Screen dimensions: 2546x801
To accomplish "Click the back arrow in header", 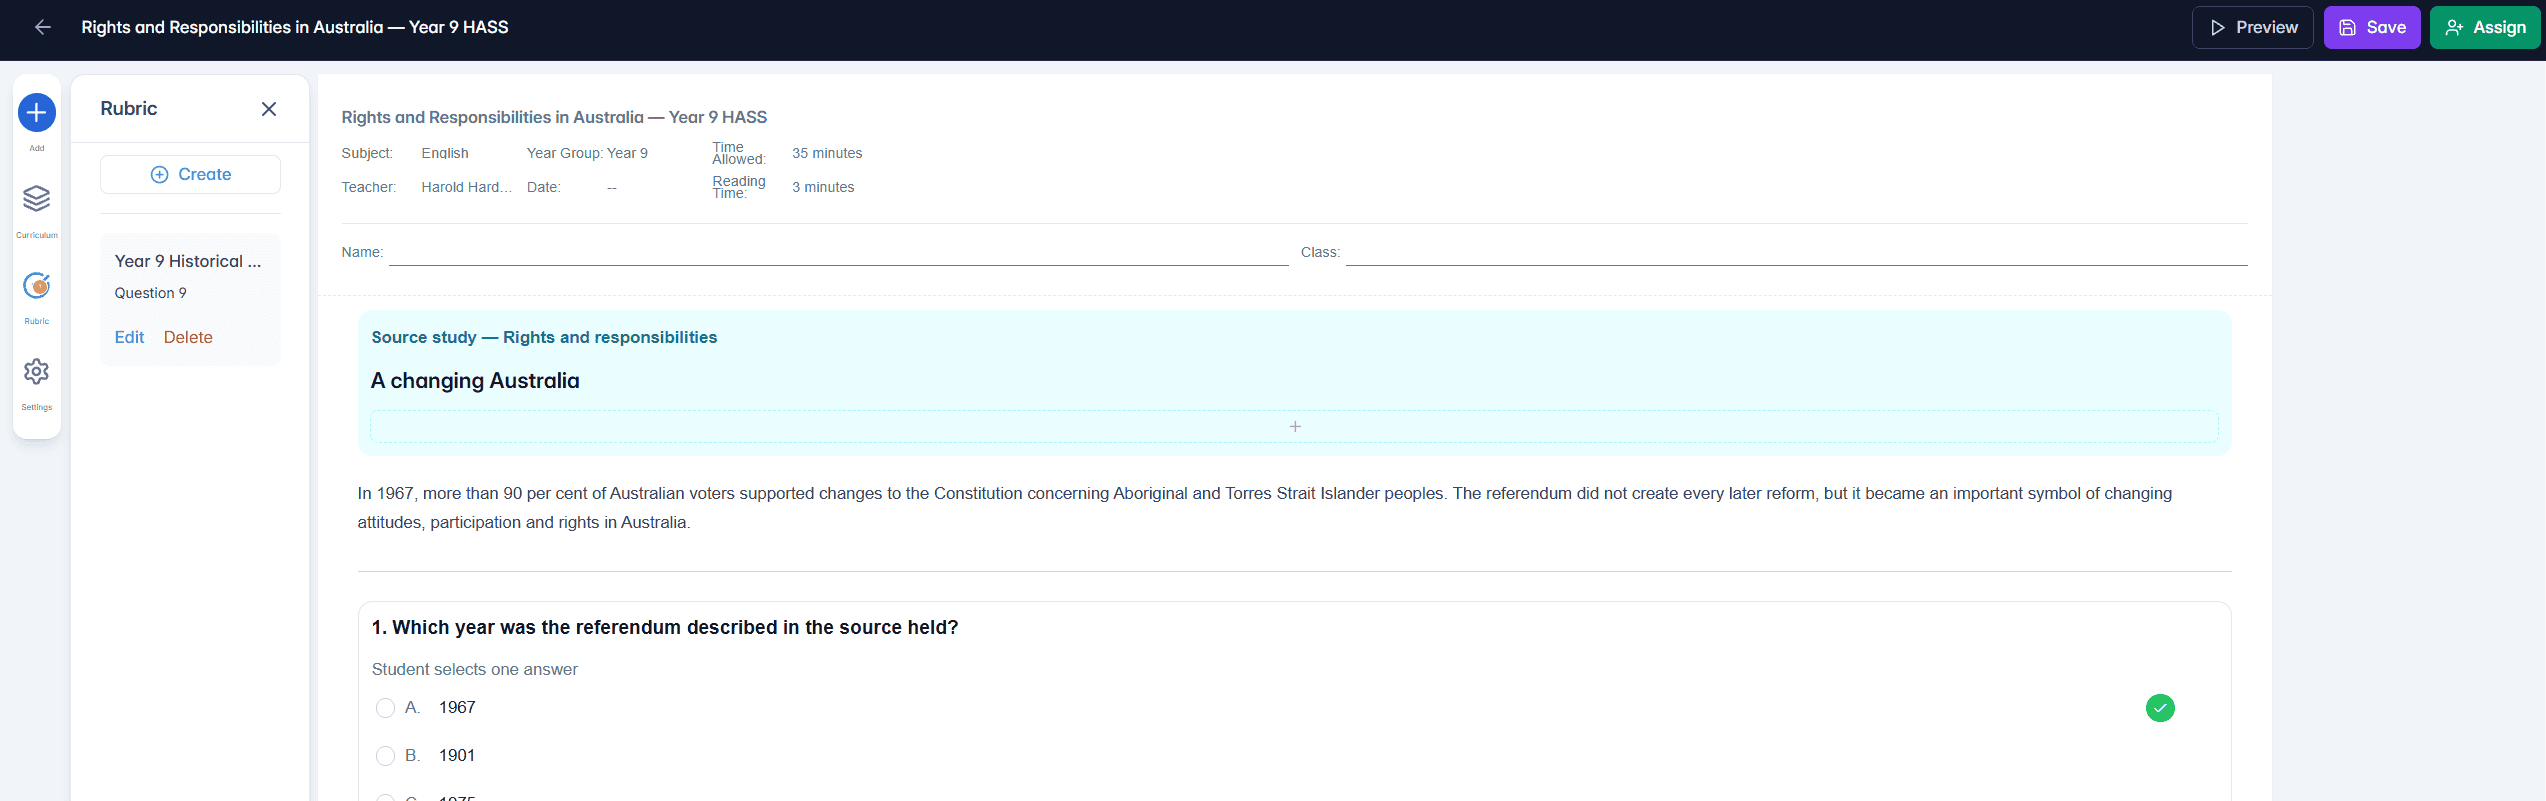I will pyautogui.click(x=42, y=27).
